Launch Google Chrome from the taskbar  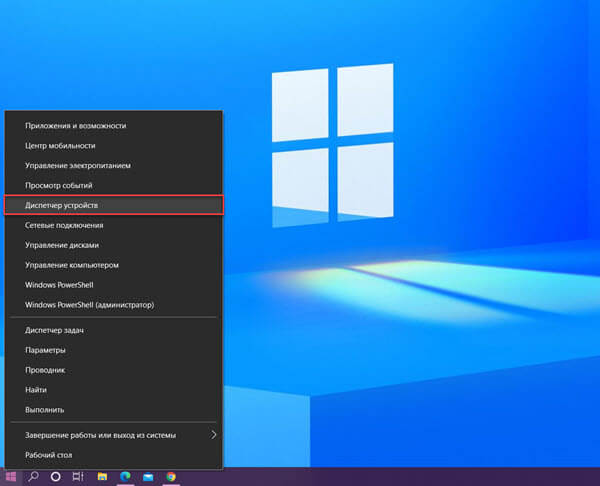point(172,477)
